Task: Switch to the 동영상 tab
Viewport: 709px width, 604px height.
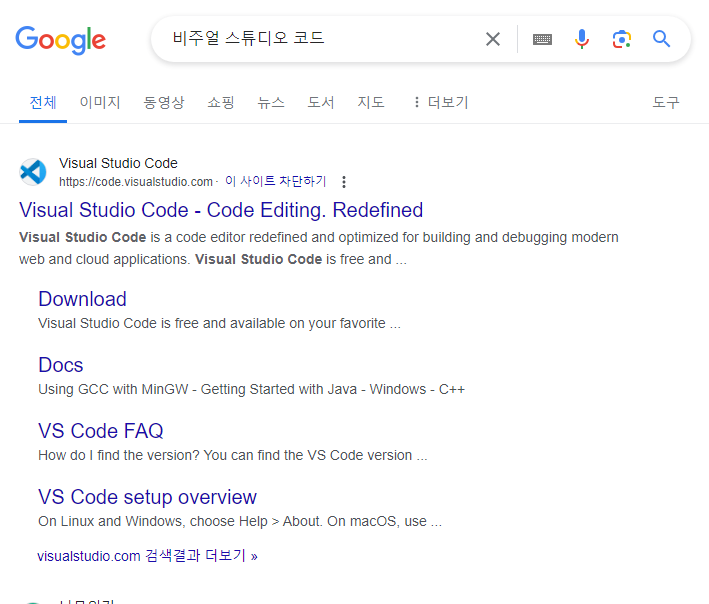Action: [164, 102]
